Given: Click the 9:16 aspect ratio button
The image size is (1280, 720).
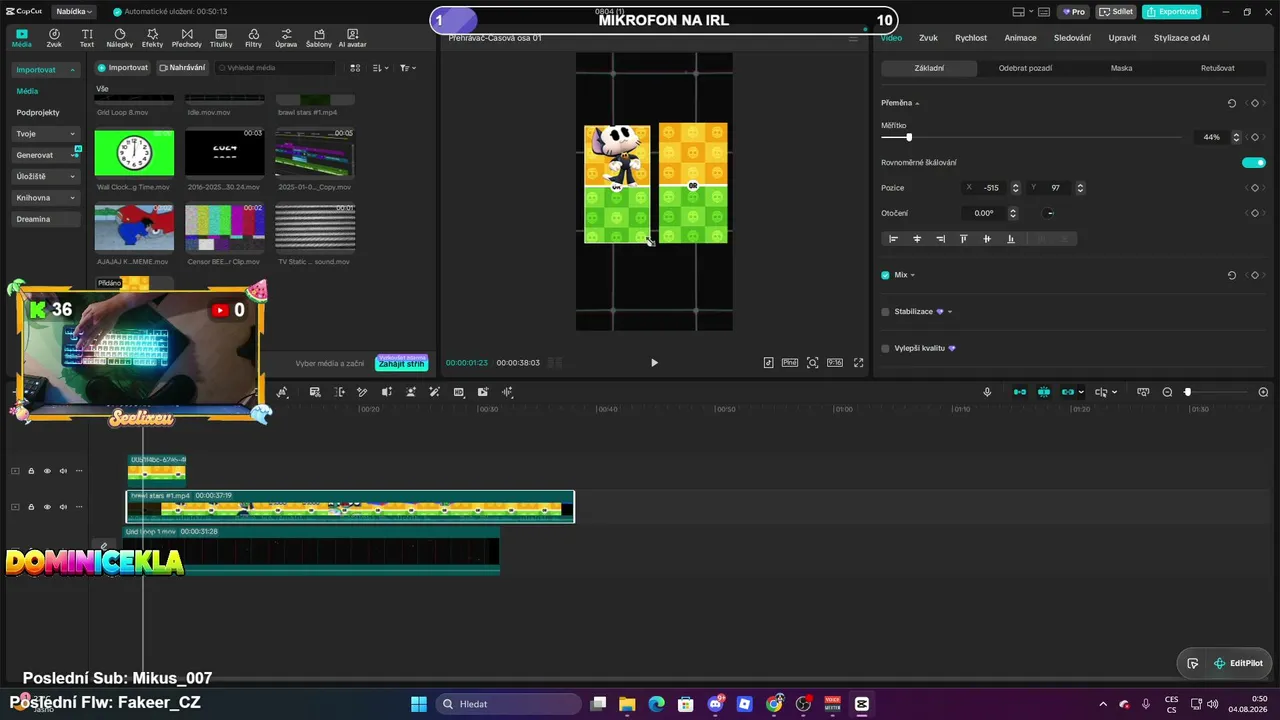Looking at the screenshot, I should tap(835, 363).
